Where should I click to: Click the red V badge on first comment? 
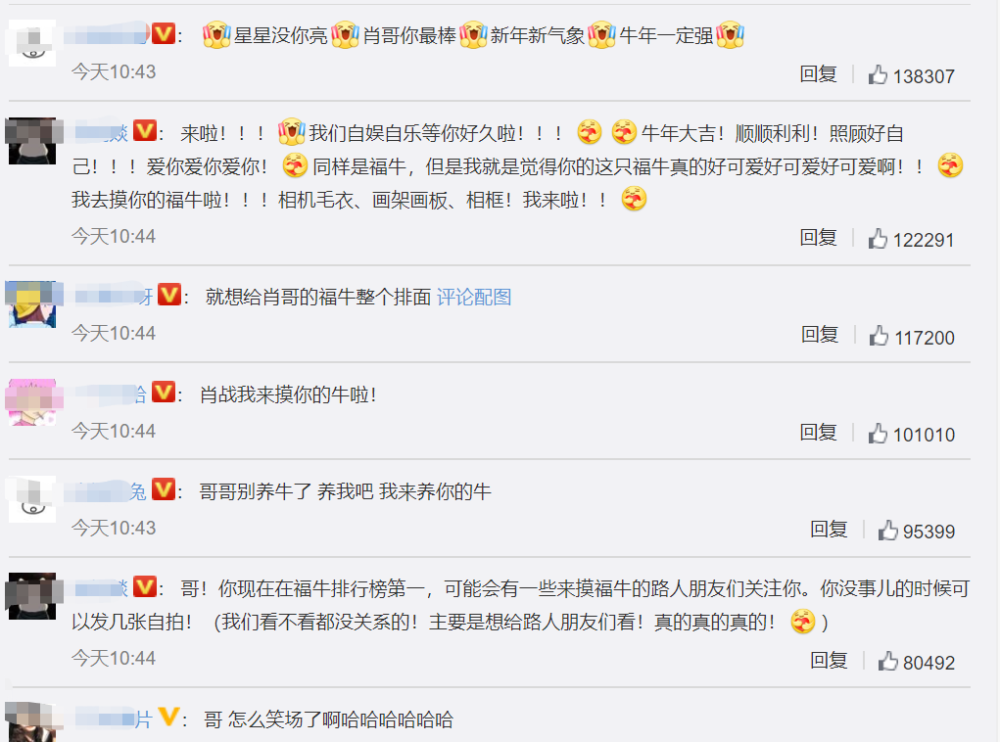tap(163, 33)
